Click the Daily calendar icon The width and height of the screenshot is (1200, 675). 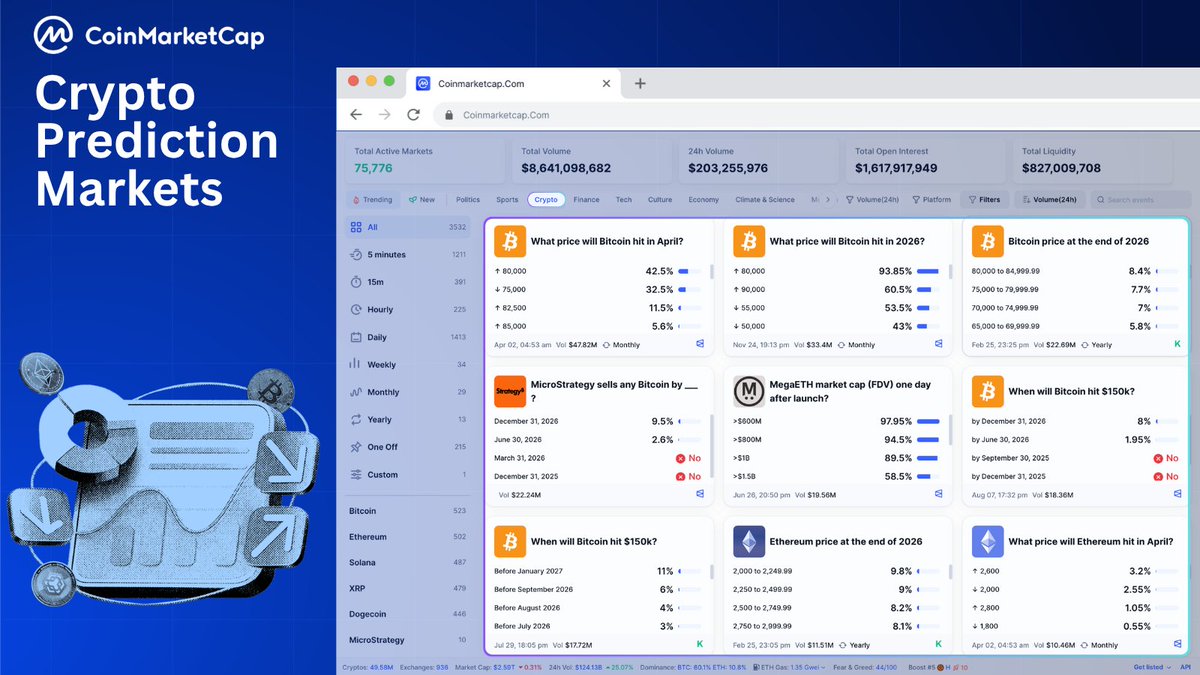(x=356, y=337)
